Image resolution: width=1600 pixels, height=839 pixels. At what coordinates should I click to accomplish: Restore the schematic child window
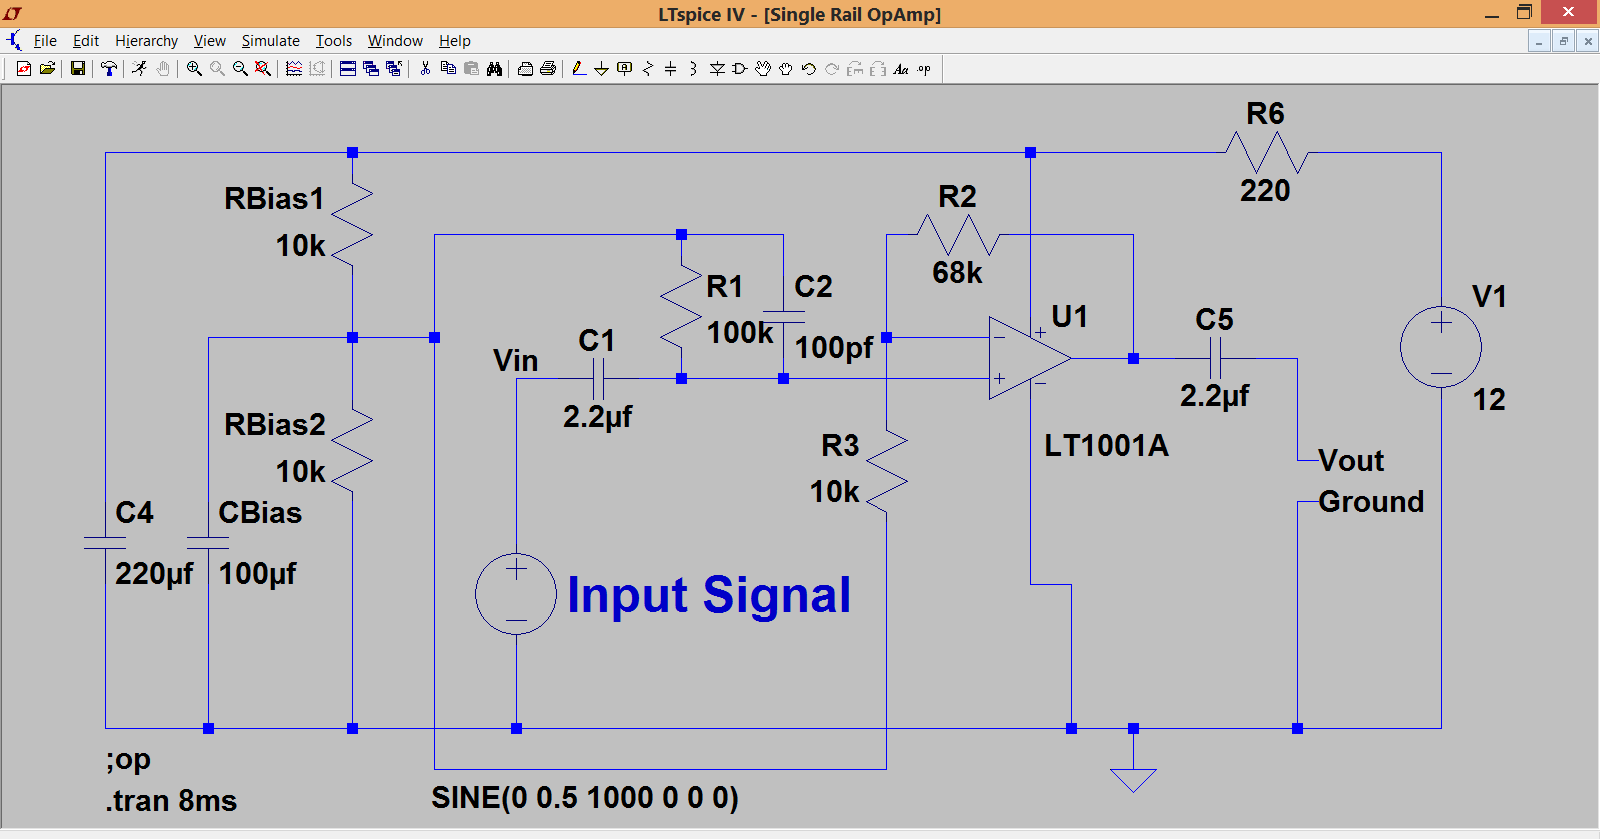click(x=1563, y=41)
